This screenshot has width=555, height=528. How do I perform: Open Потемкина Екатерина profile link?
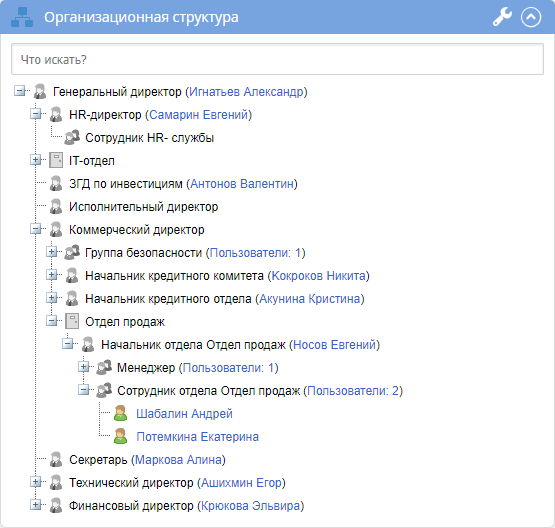[198, 437]
